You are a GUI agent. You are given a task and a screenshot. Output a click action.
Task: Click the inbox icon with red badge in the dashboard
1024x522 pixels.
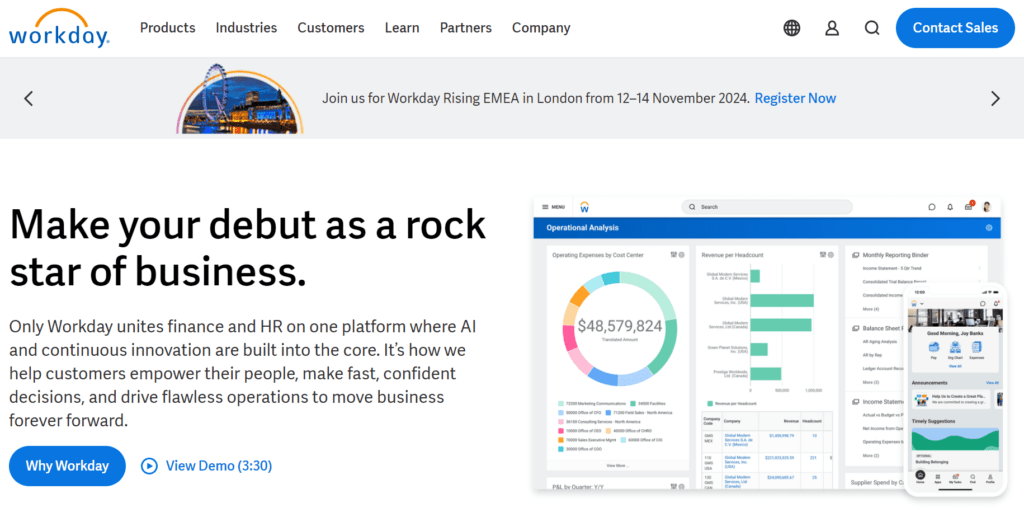click(x=969, y=206)
